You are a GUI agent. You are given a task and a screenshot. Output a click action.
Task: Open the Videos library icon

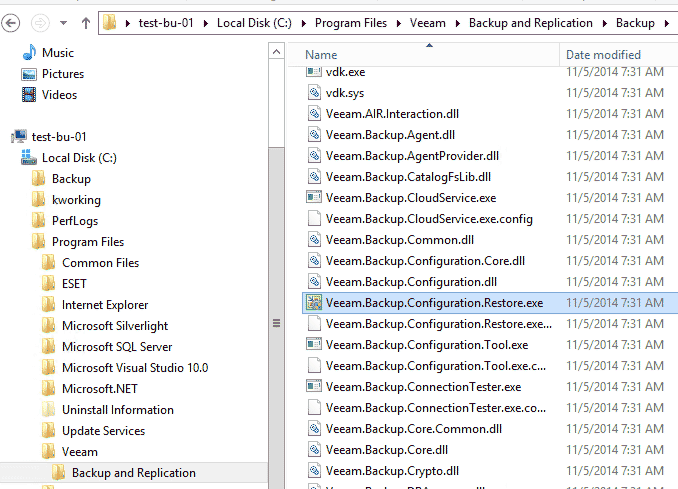(29, 95)
